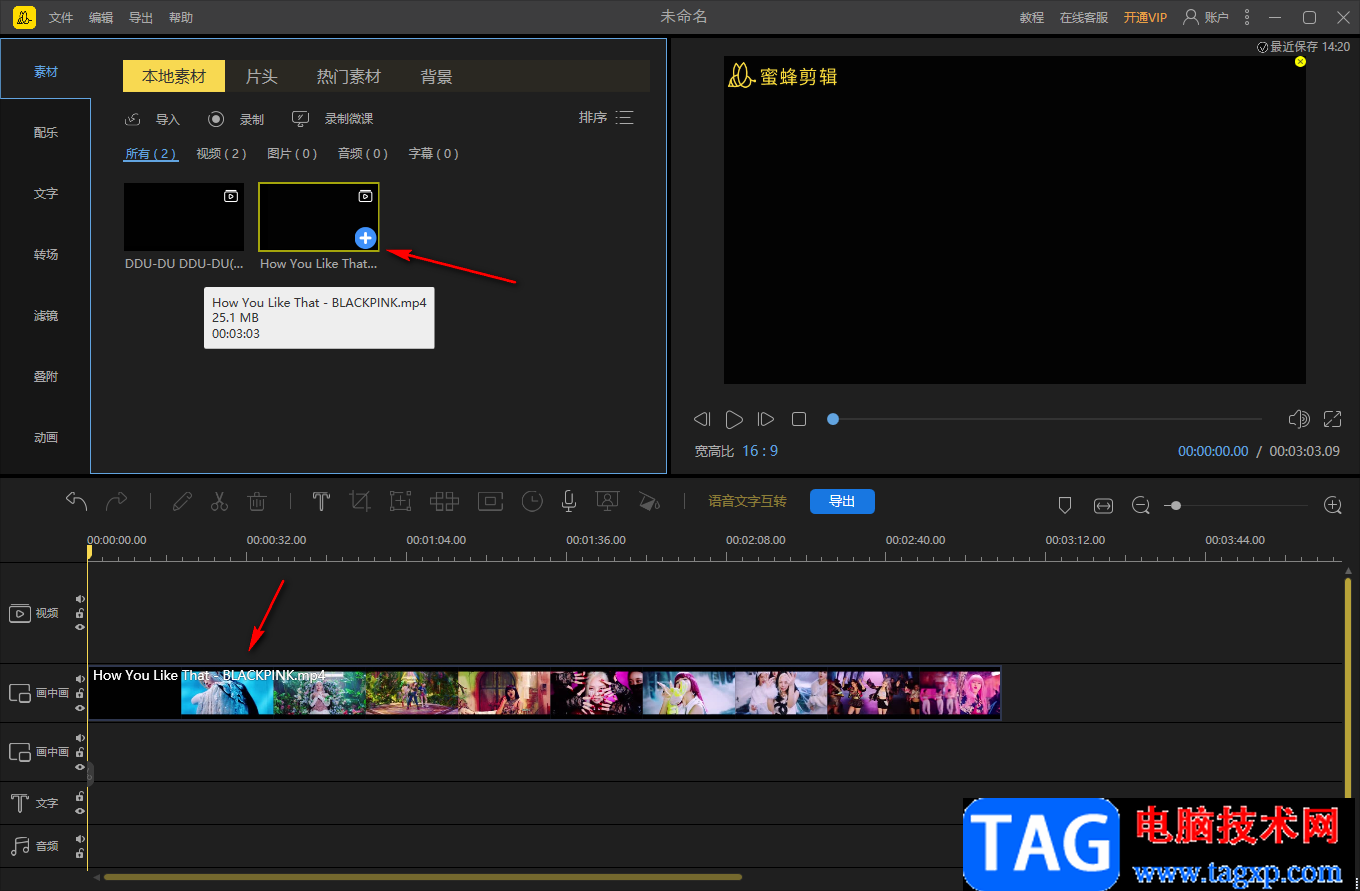Screen dimensions: 1360x891
Task: Open the sort order list icon
Action: [625, 118]
